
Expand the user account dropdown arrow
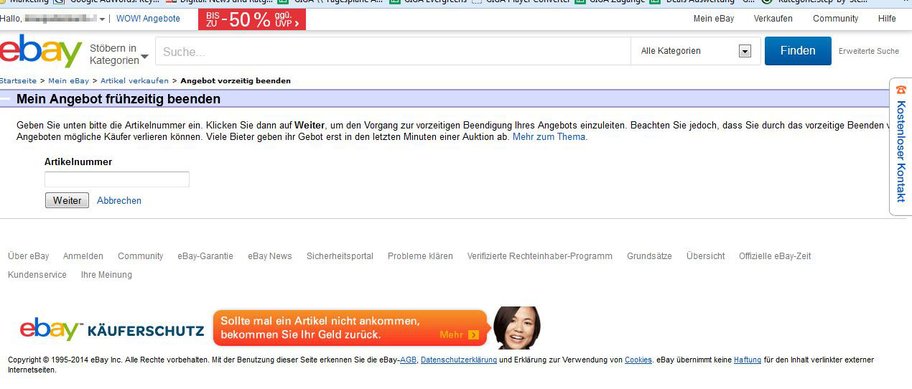[x=102, y=19]
